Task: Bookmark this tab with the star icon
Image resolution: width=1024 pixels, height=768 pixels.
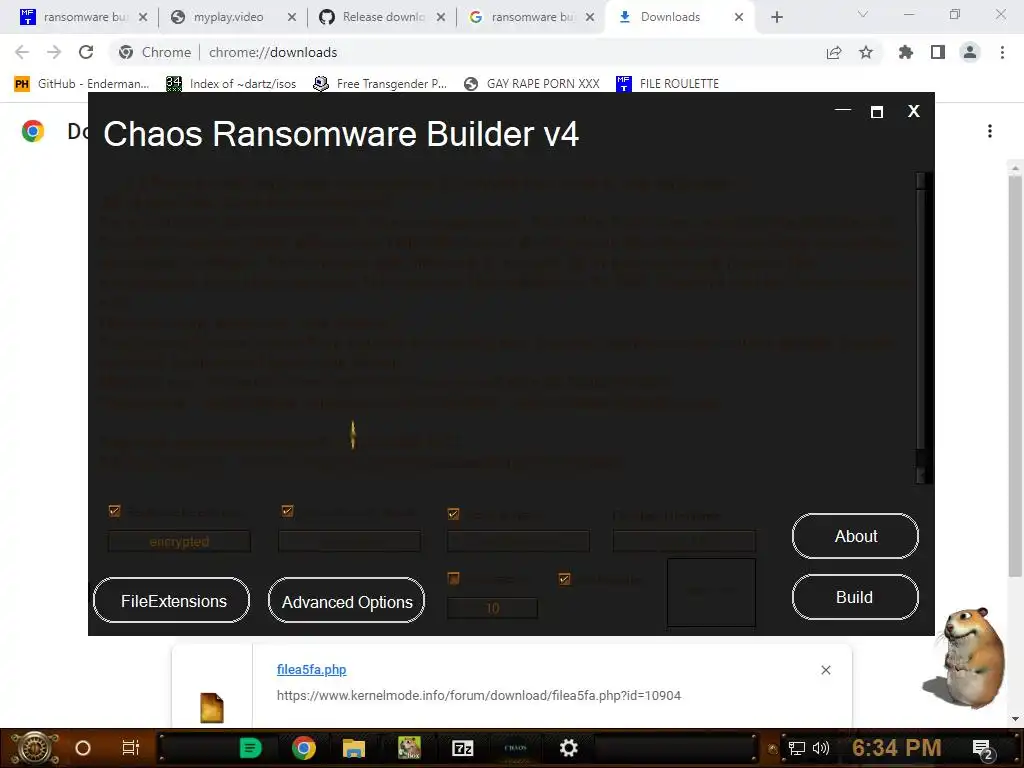Action: click(x=866, y=52)
